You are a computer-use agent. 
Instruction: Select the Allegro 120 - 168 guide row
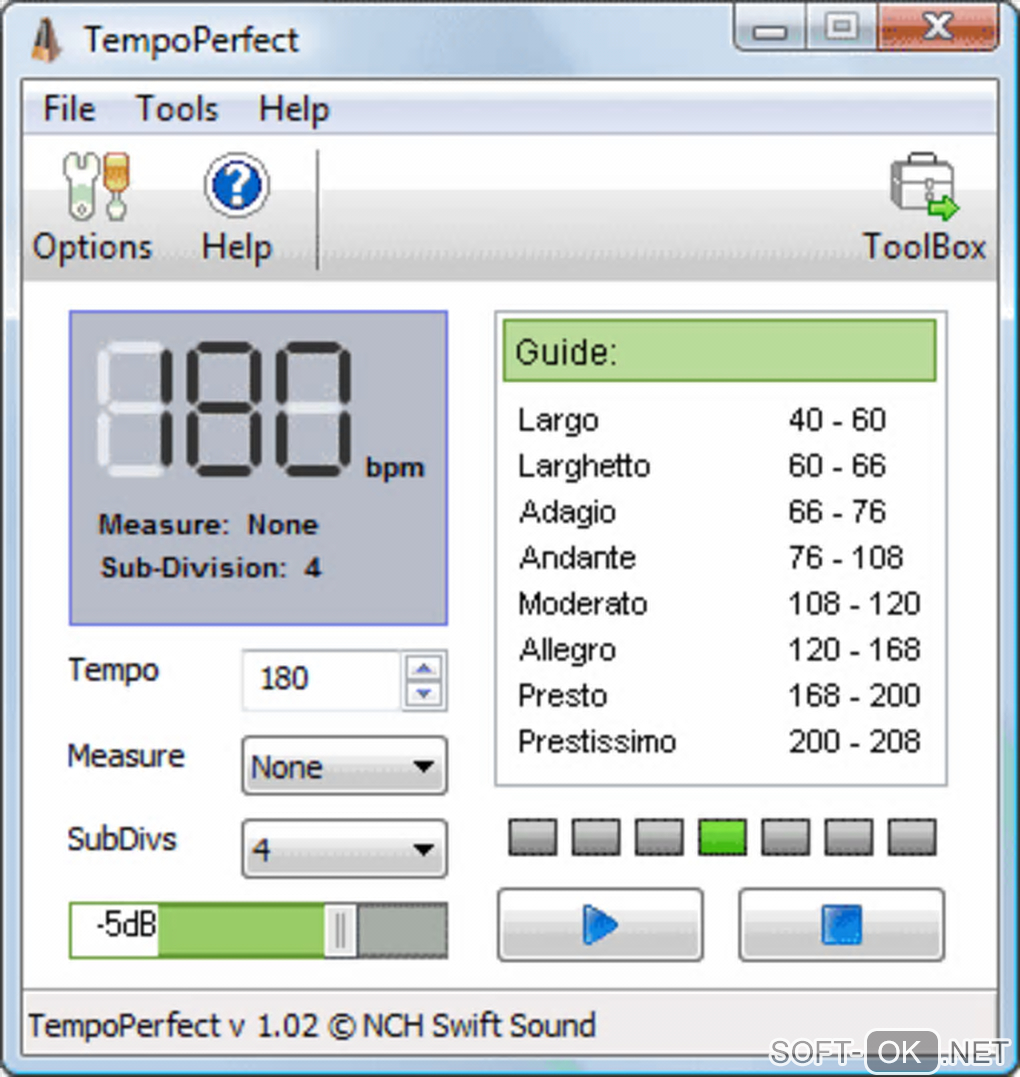[720, 650]
